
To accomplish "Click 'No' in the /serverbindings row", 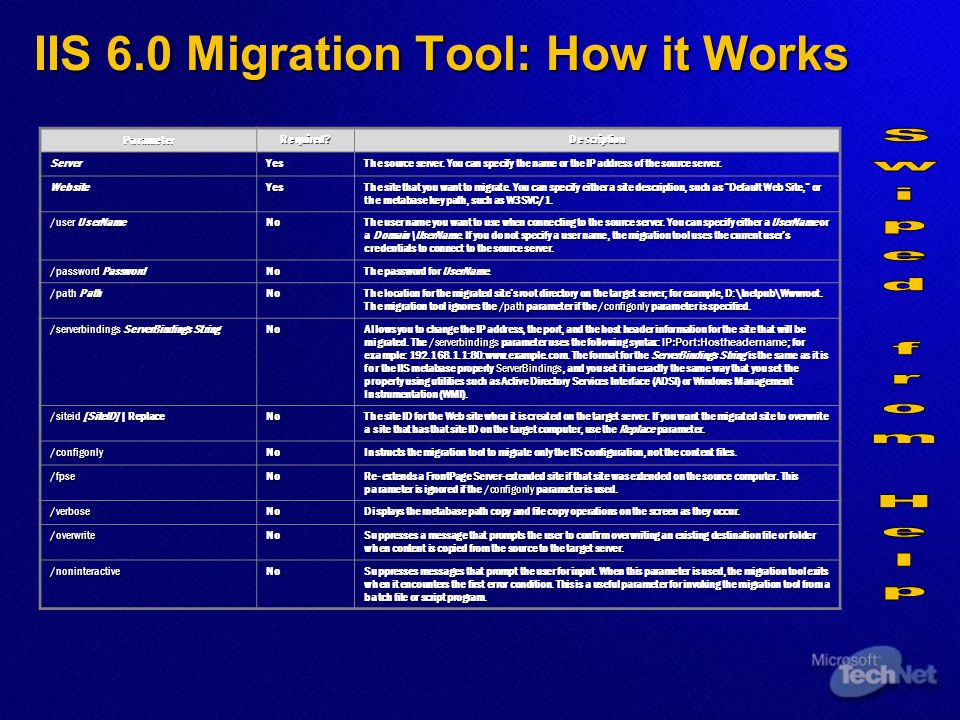I will pos(273,329).
